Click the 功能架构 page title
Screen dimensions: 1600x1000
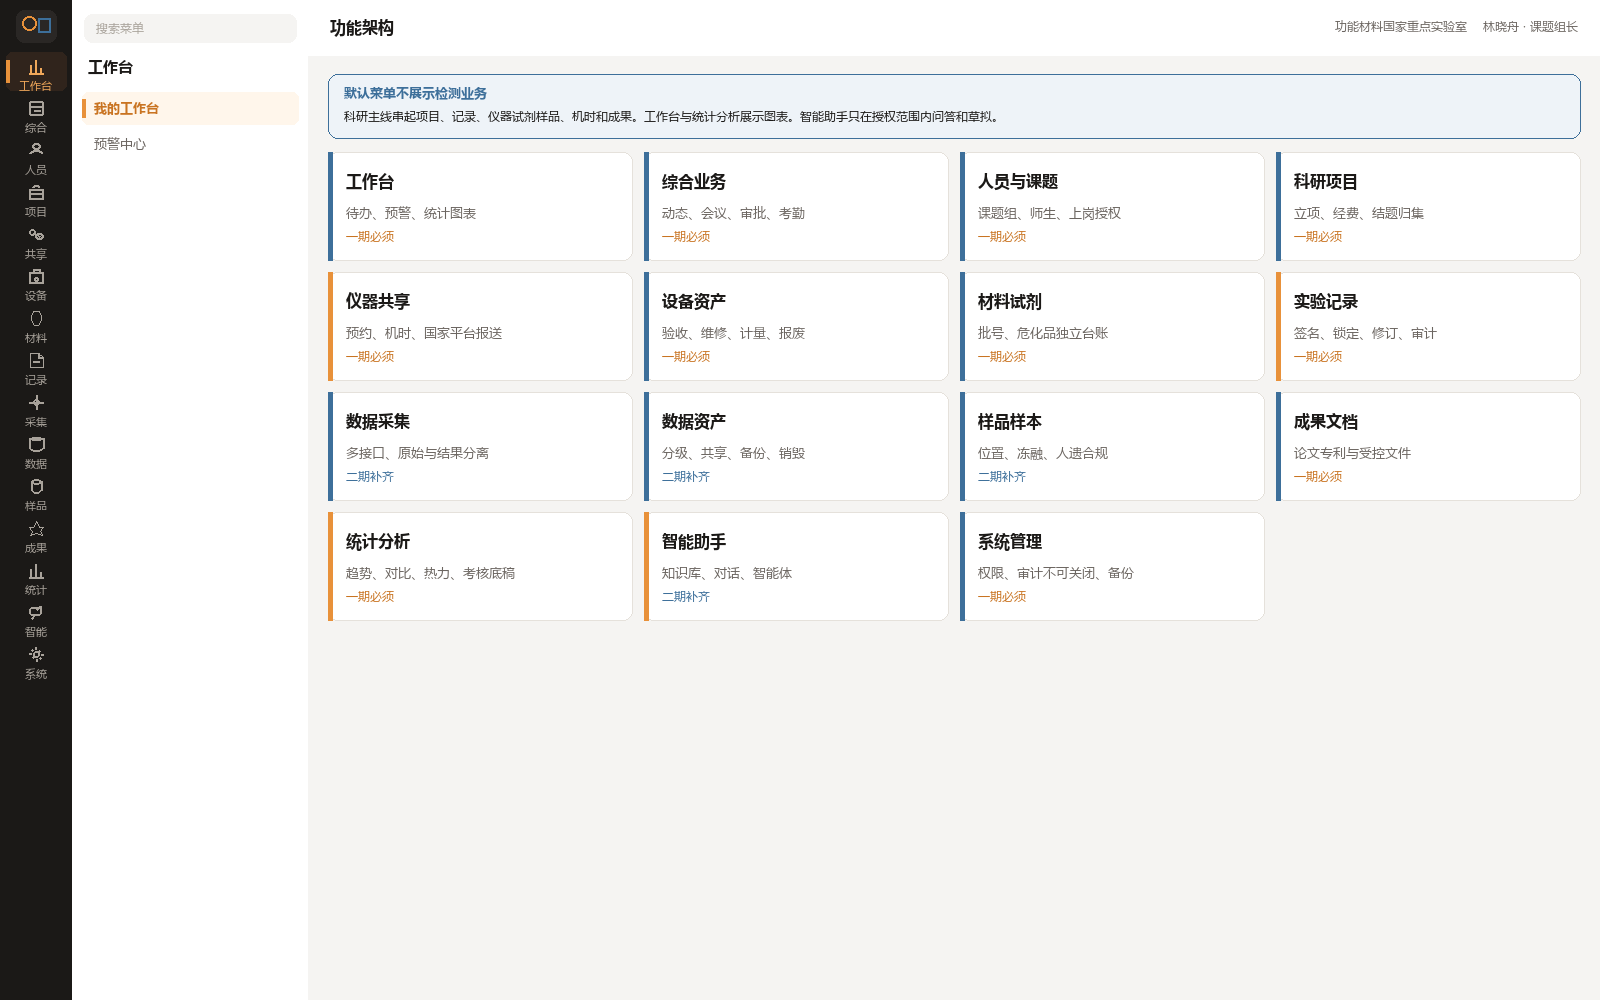point(362,28)
